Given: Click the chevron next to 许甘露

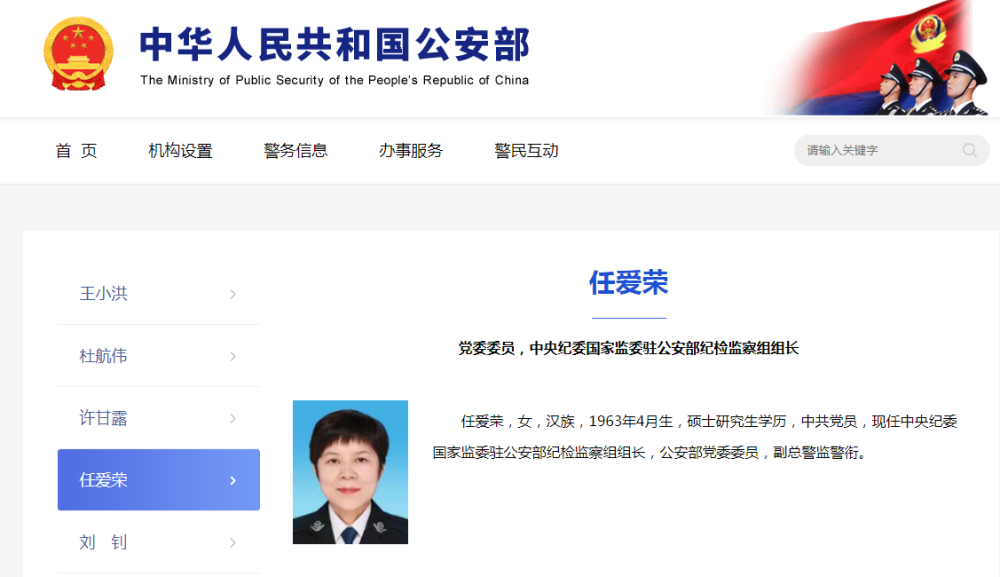Looking at the screenshot, I should [233, 418].
